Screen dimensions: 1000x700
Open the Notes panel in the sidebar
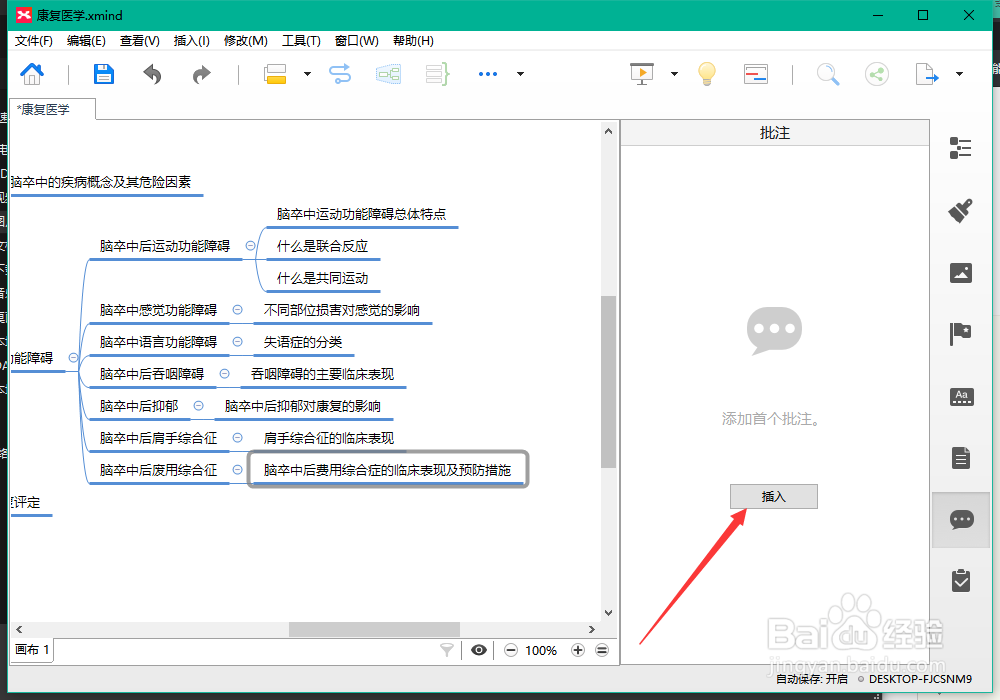(x=961, y=458)
